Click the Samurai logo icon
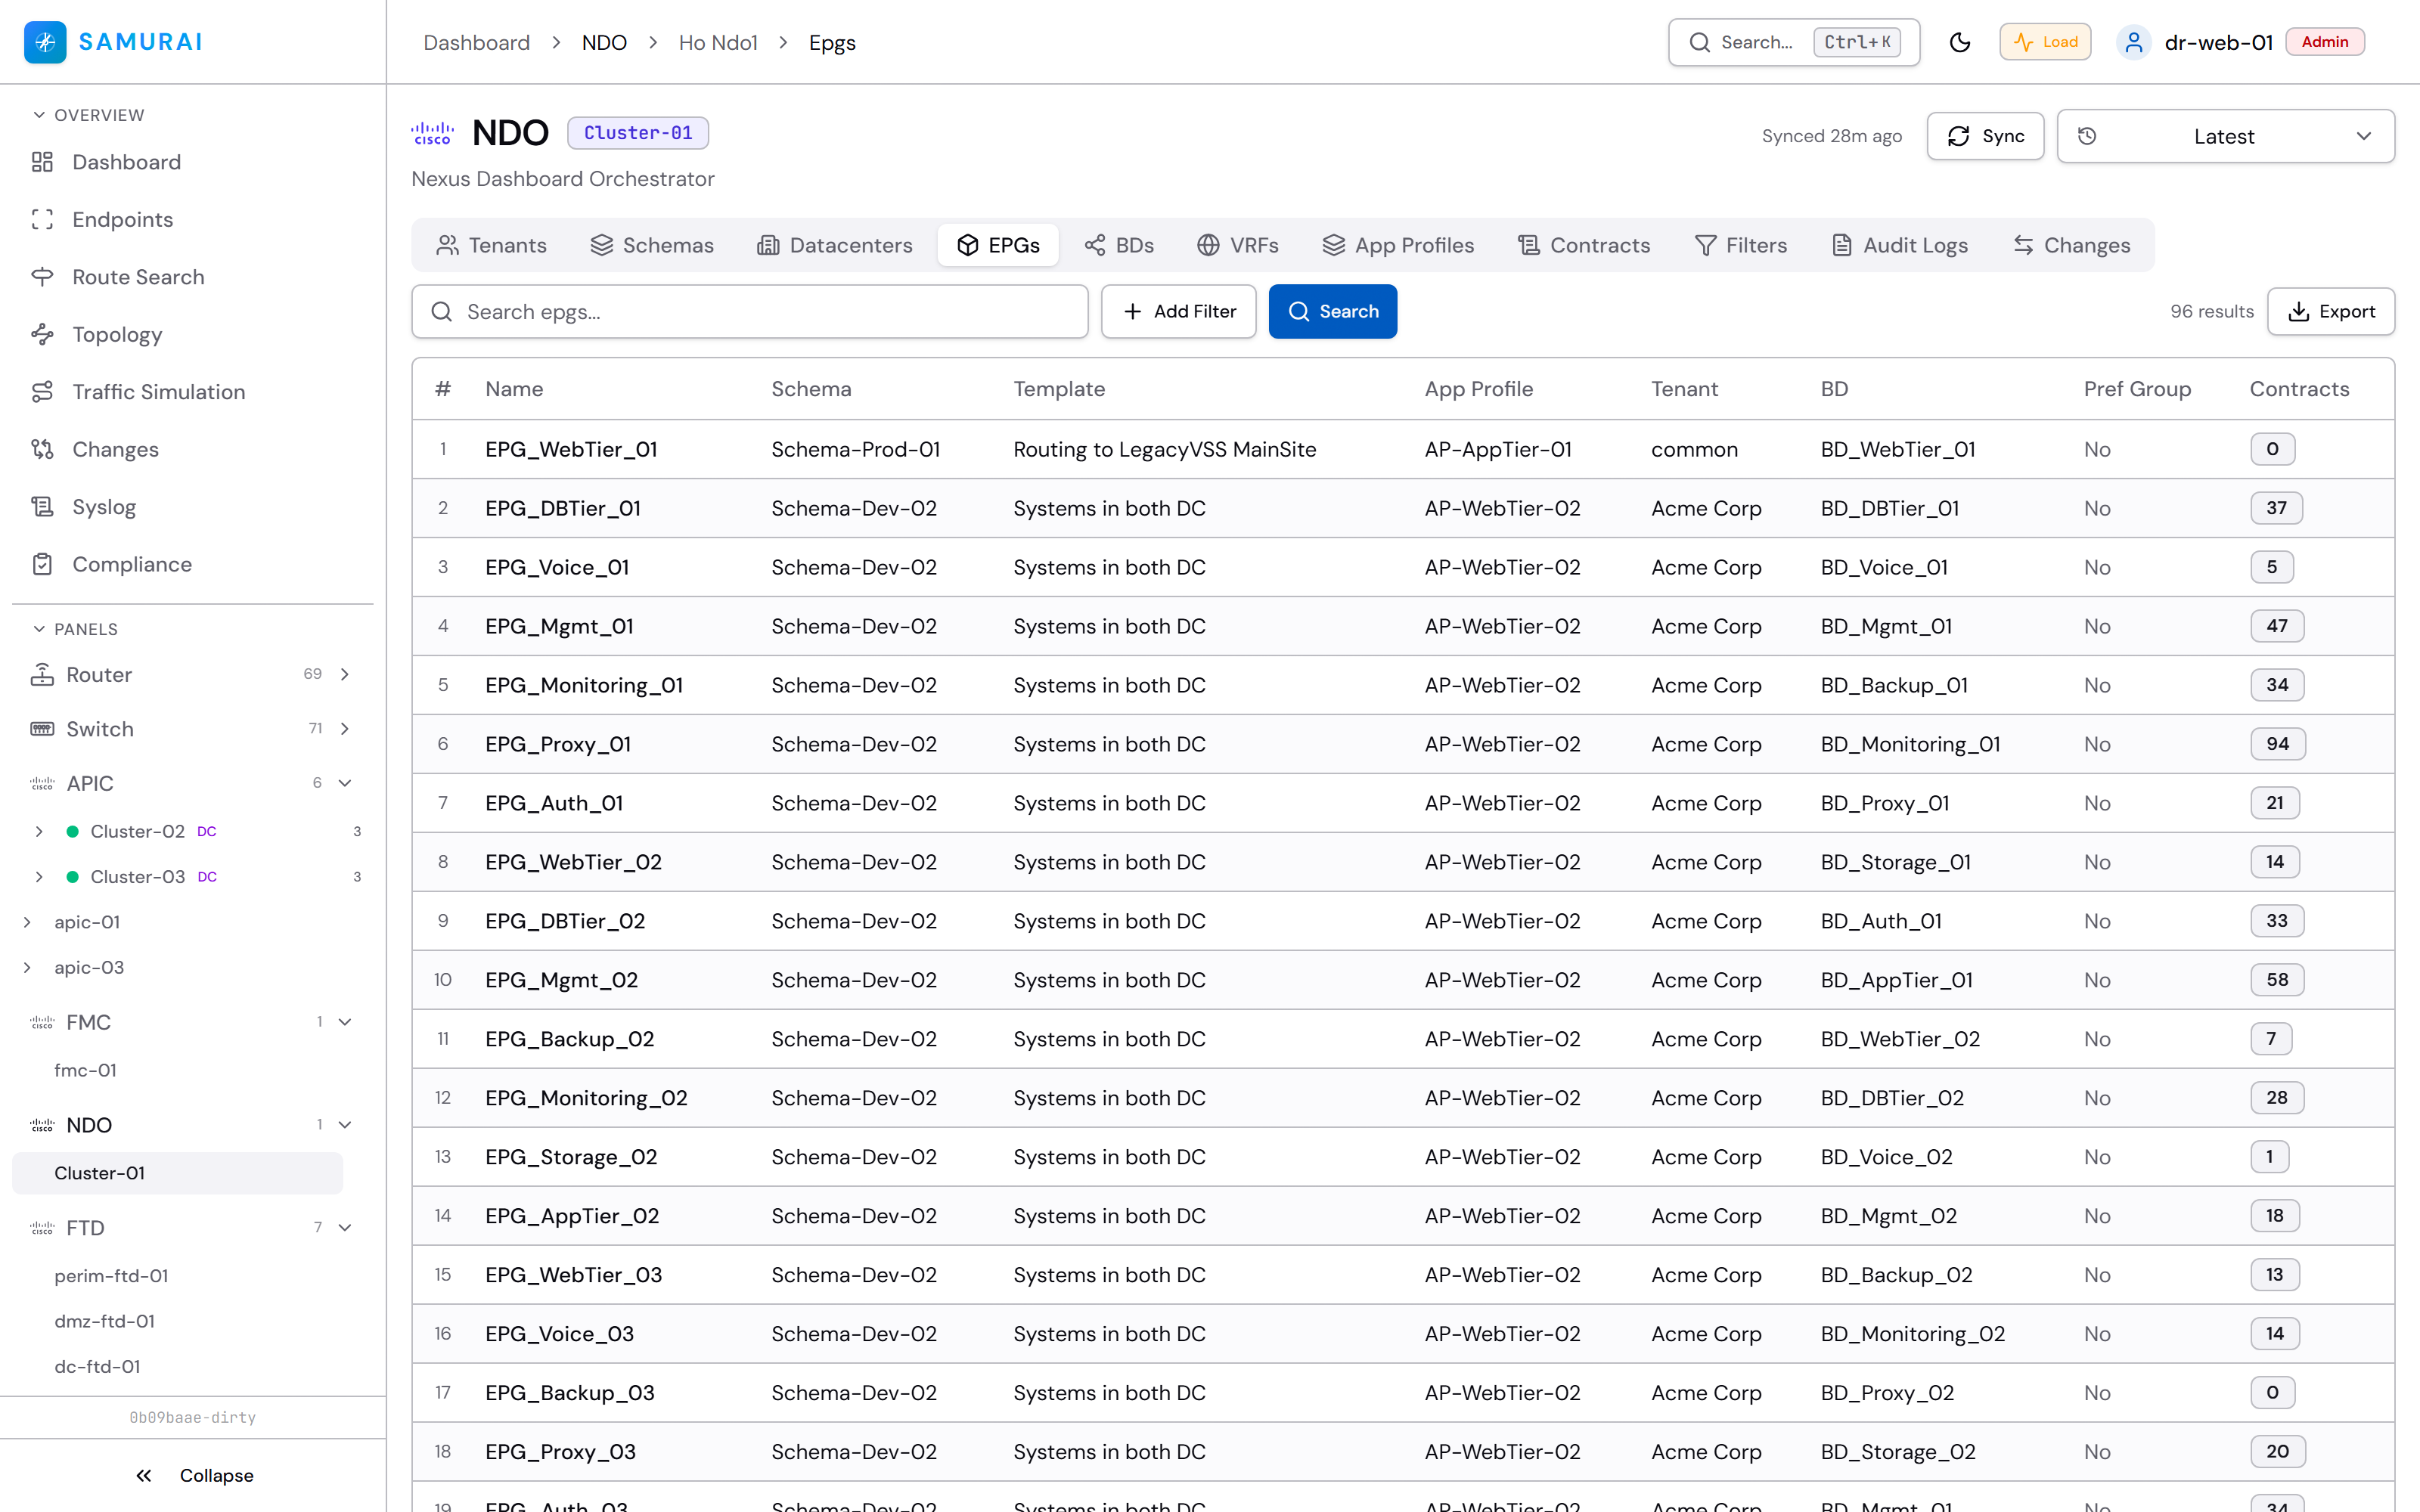2420x1512 pixels. coord(45,42)
